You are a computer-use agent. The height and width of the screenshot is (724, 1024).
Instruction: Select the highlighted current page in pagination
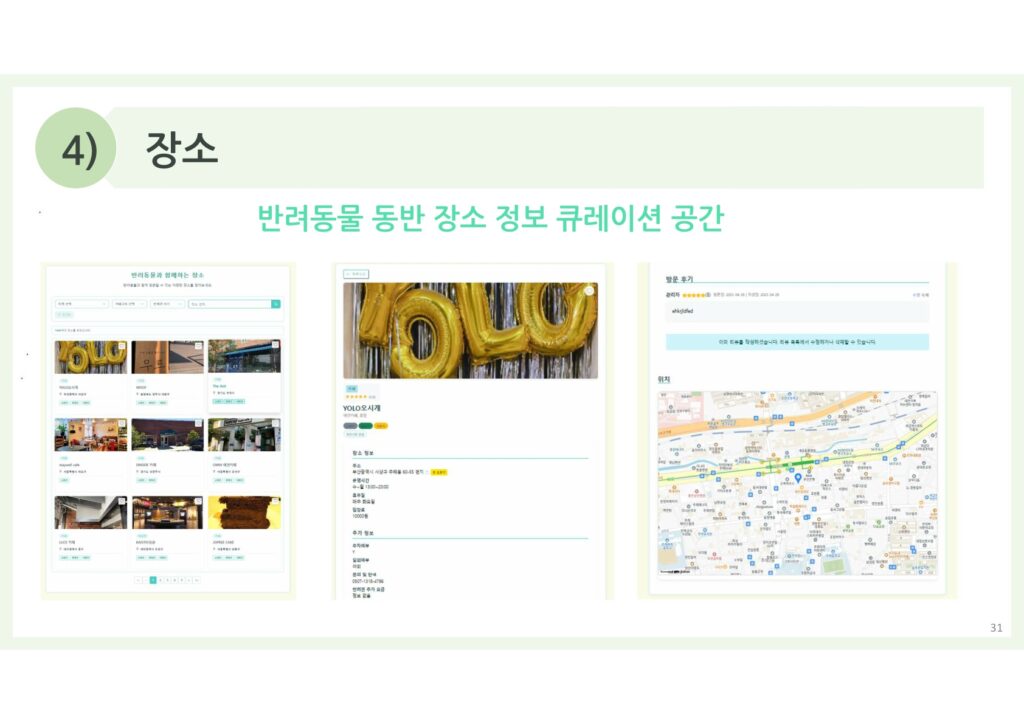[x=153, y=580]
